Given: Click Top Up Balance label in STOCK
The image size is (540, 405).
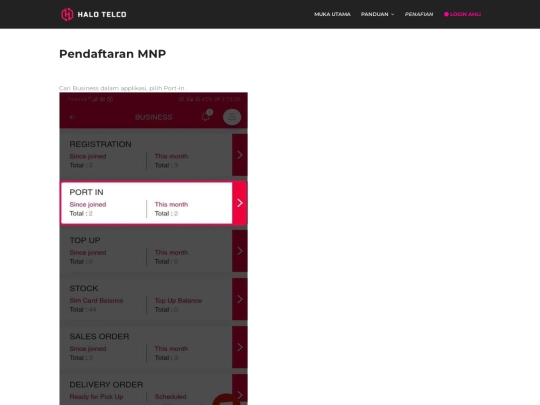Looking at the screenshot, I should coord(178,301).
